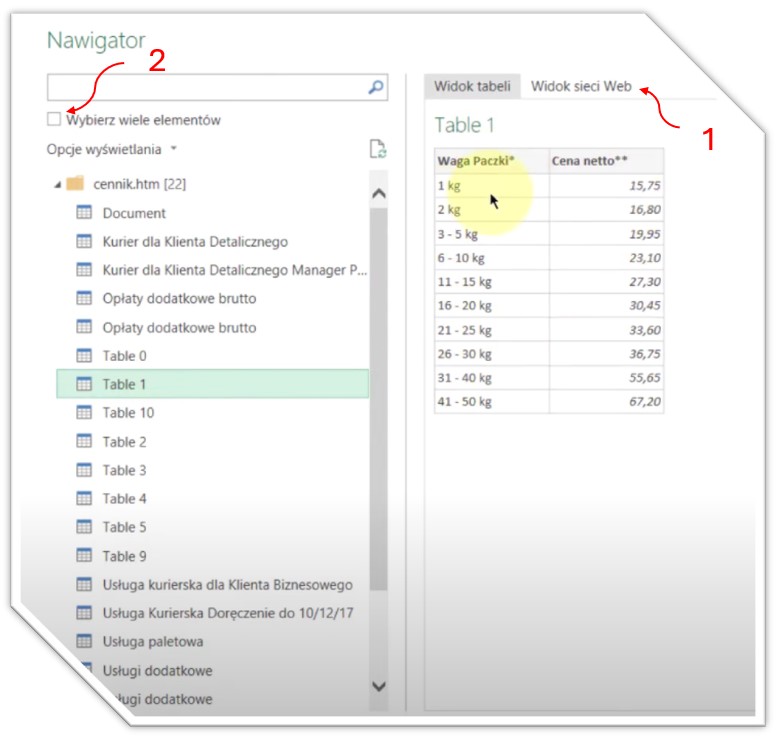The height and width of the screenshot is (738, 779).
Task: Switch to the Widok sieci Web tab
Action: click(x=581, y=87)
